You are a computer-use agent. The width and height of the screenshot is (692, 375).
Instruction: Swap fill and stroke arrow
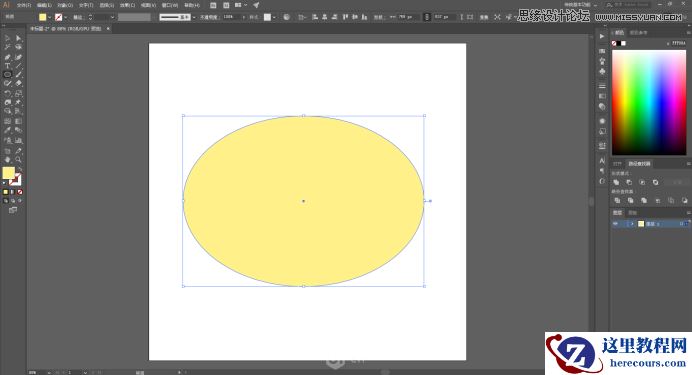[20, 170]
